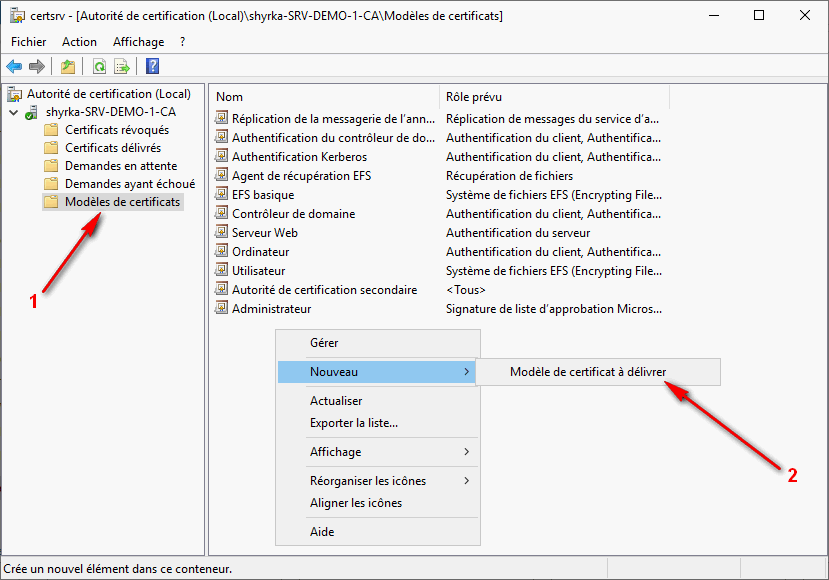This screenshot has width=829, height=580.
Task: Click the export list toolbar icon
Action: tap(122, 67)
